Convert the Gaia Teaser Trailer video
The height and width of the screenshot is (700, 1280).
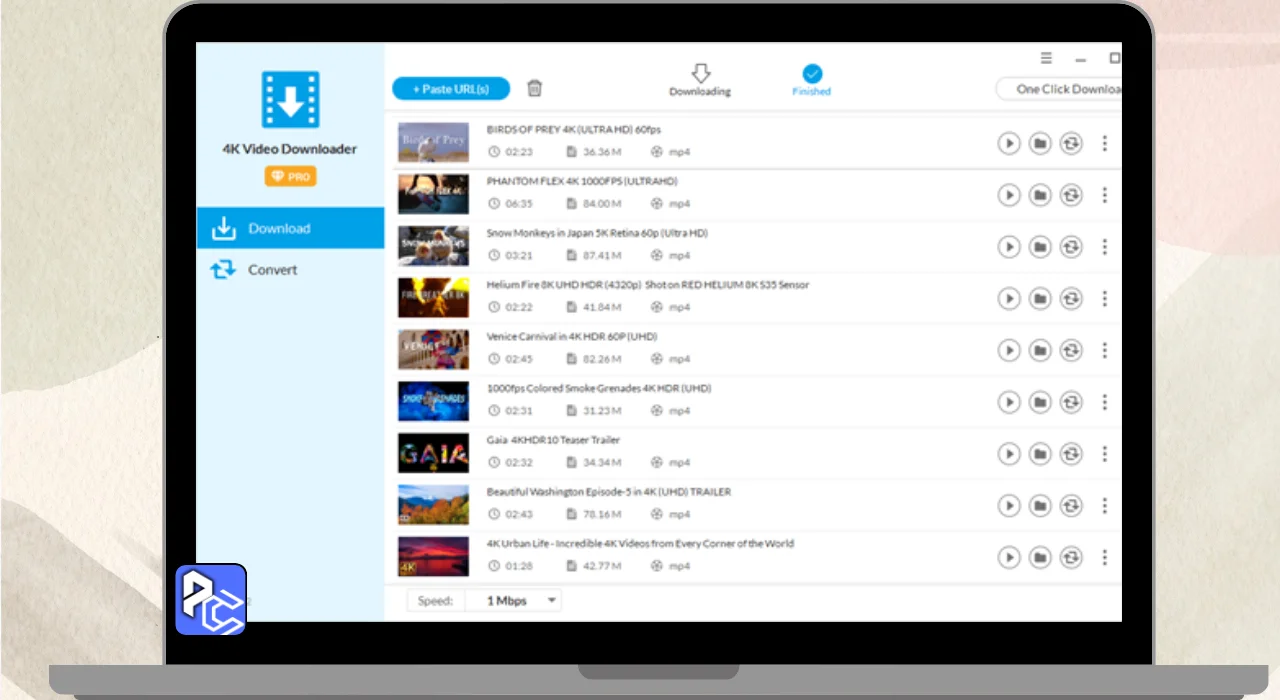(1071, 454)
